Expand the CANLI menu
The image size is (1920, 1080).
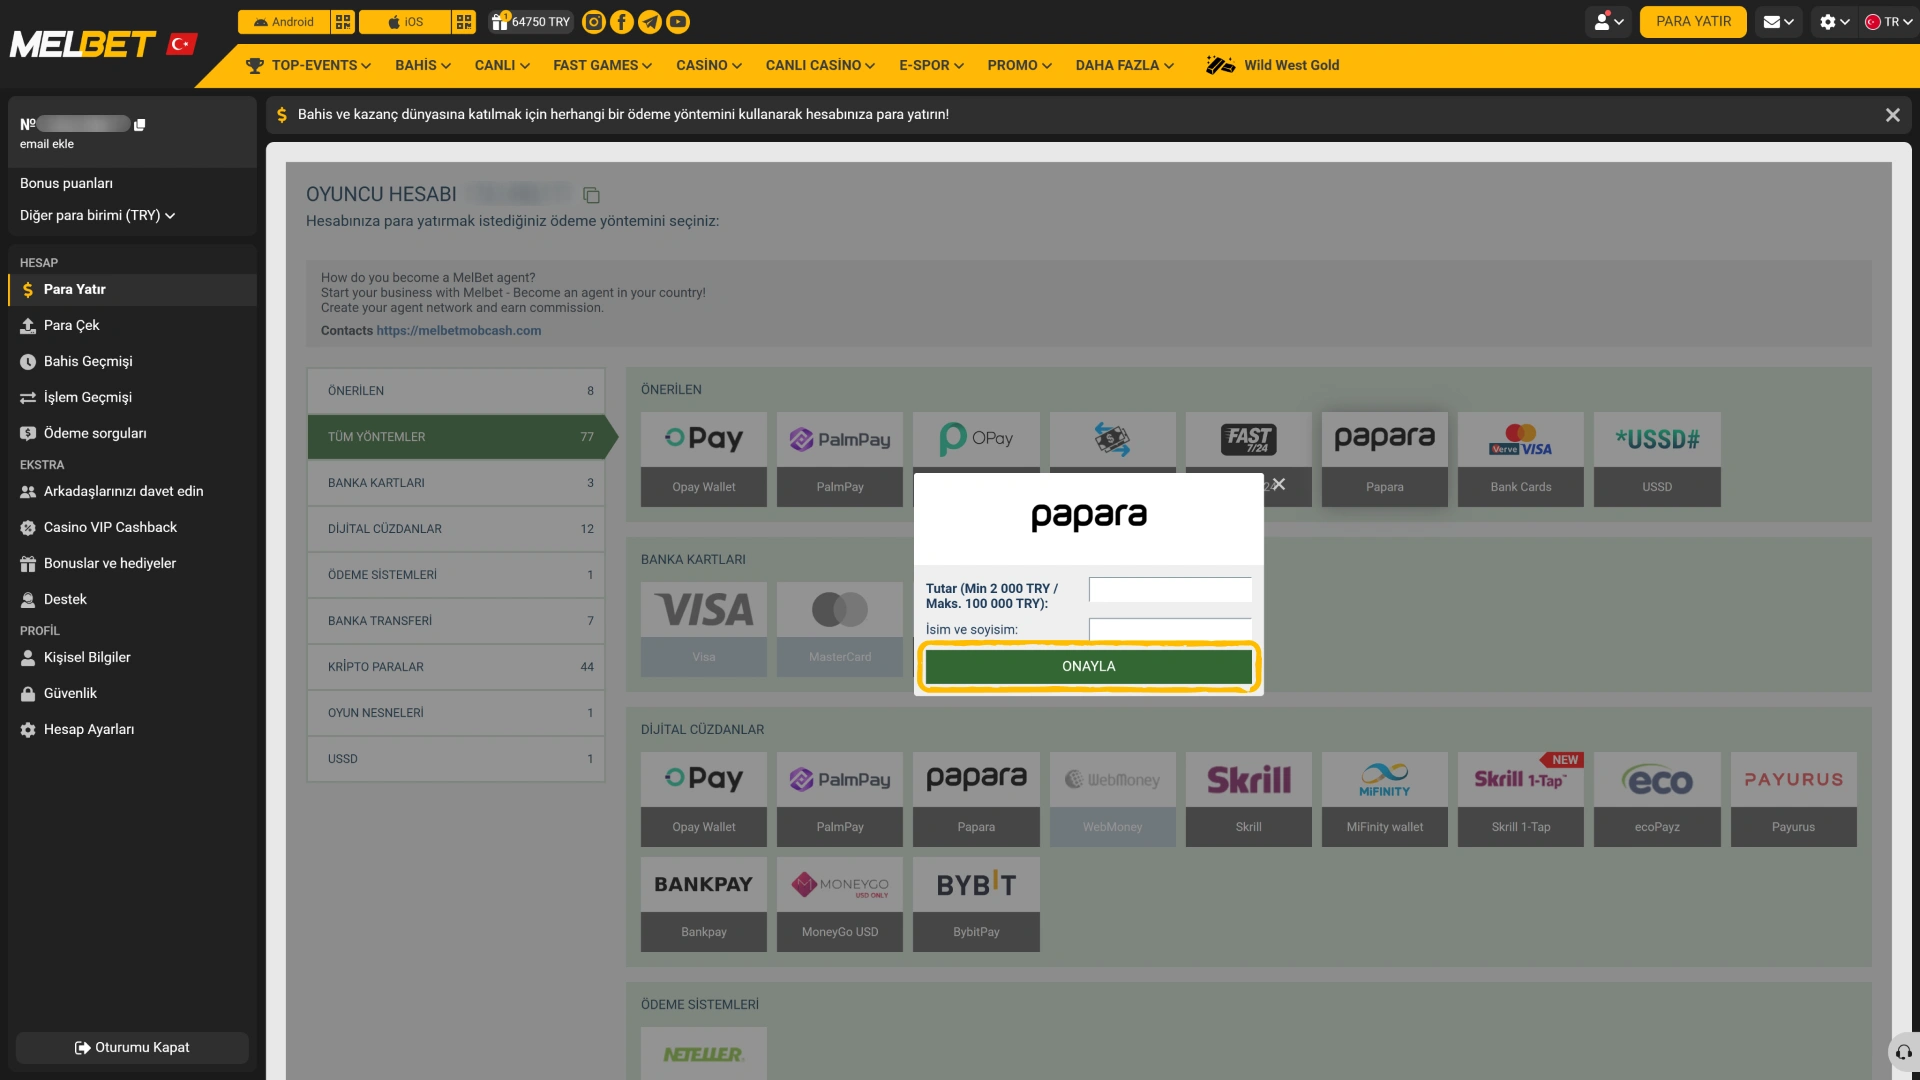click(x=502, y=66)
